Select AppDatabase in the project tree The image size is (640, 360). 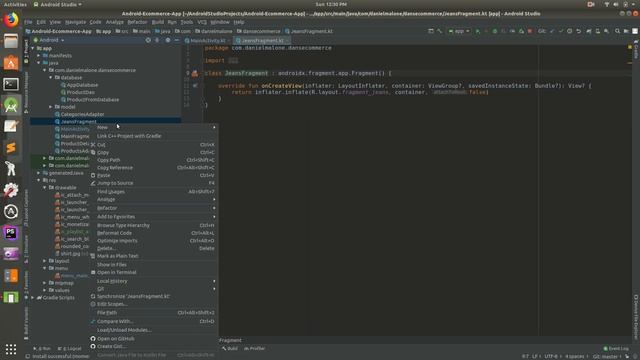click(x=82, y=85)
